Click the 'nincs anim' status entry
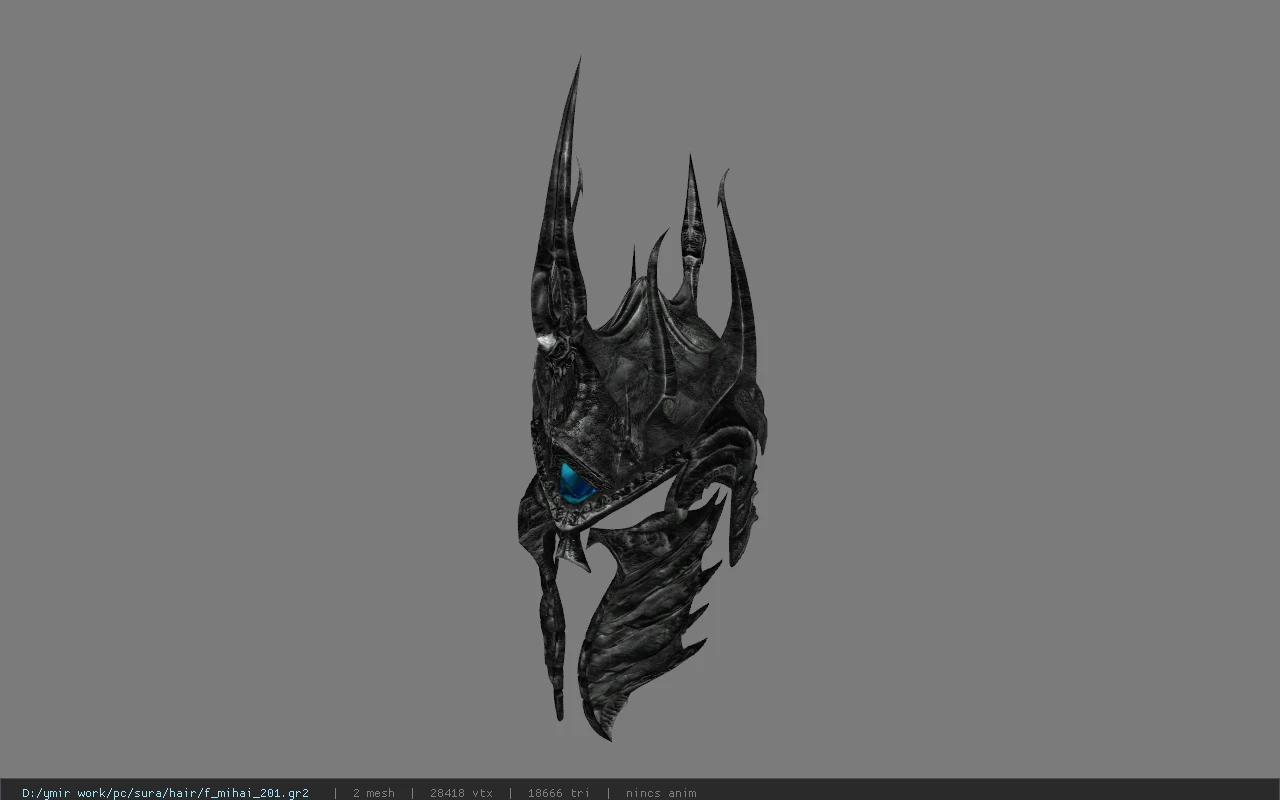Viewport: 1280px width, 800px height. tap(661, 793)
